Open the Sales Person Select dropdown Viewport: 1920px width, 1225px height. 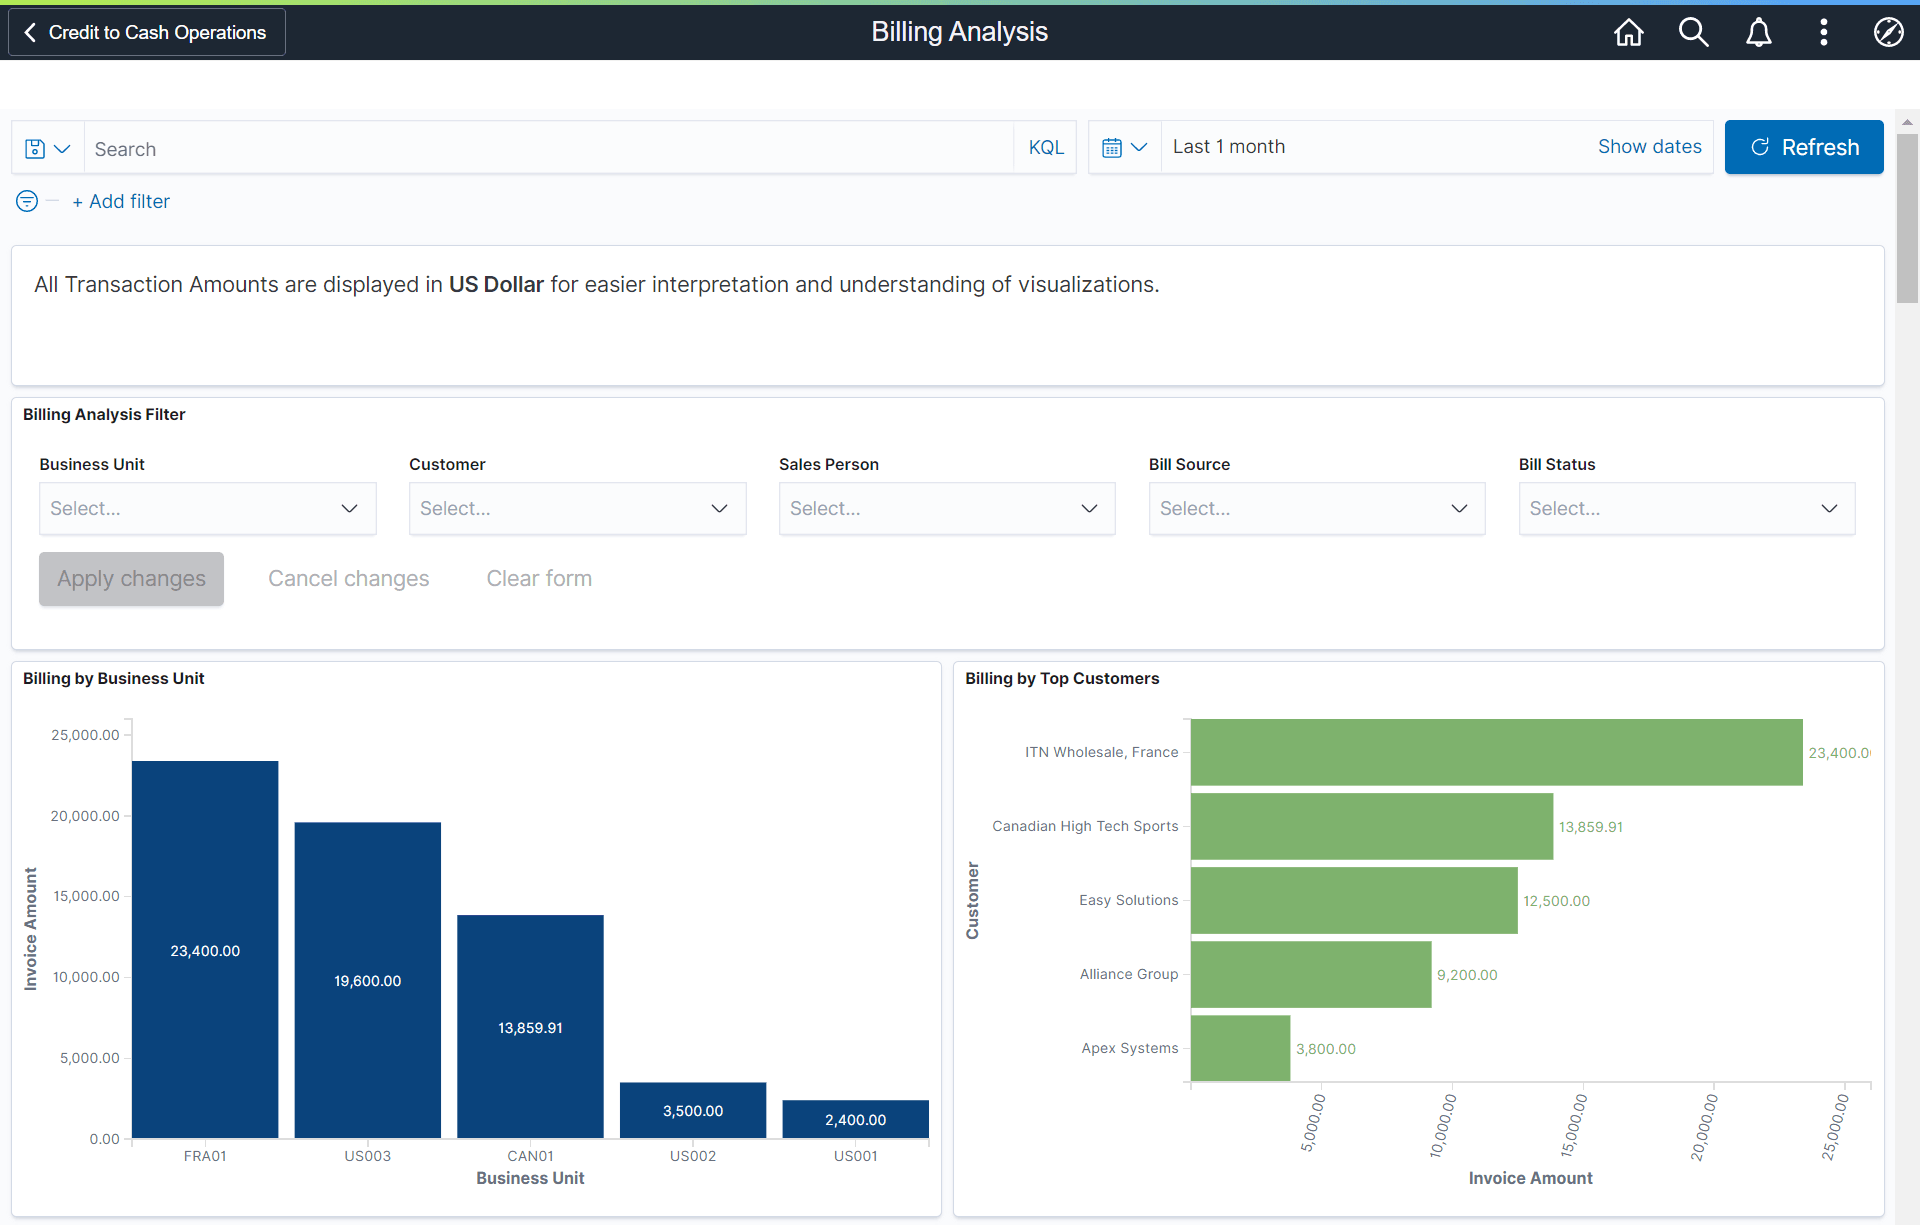[x=947, y=508]
